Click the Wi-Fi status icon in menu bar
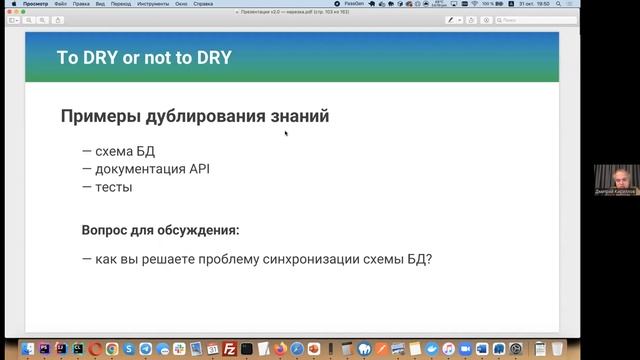Screen dimensions: 640x360 tap(474, 4)
